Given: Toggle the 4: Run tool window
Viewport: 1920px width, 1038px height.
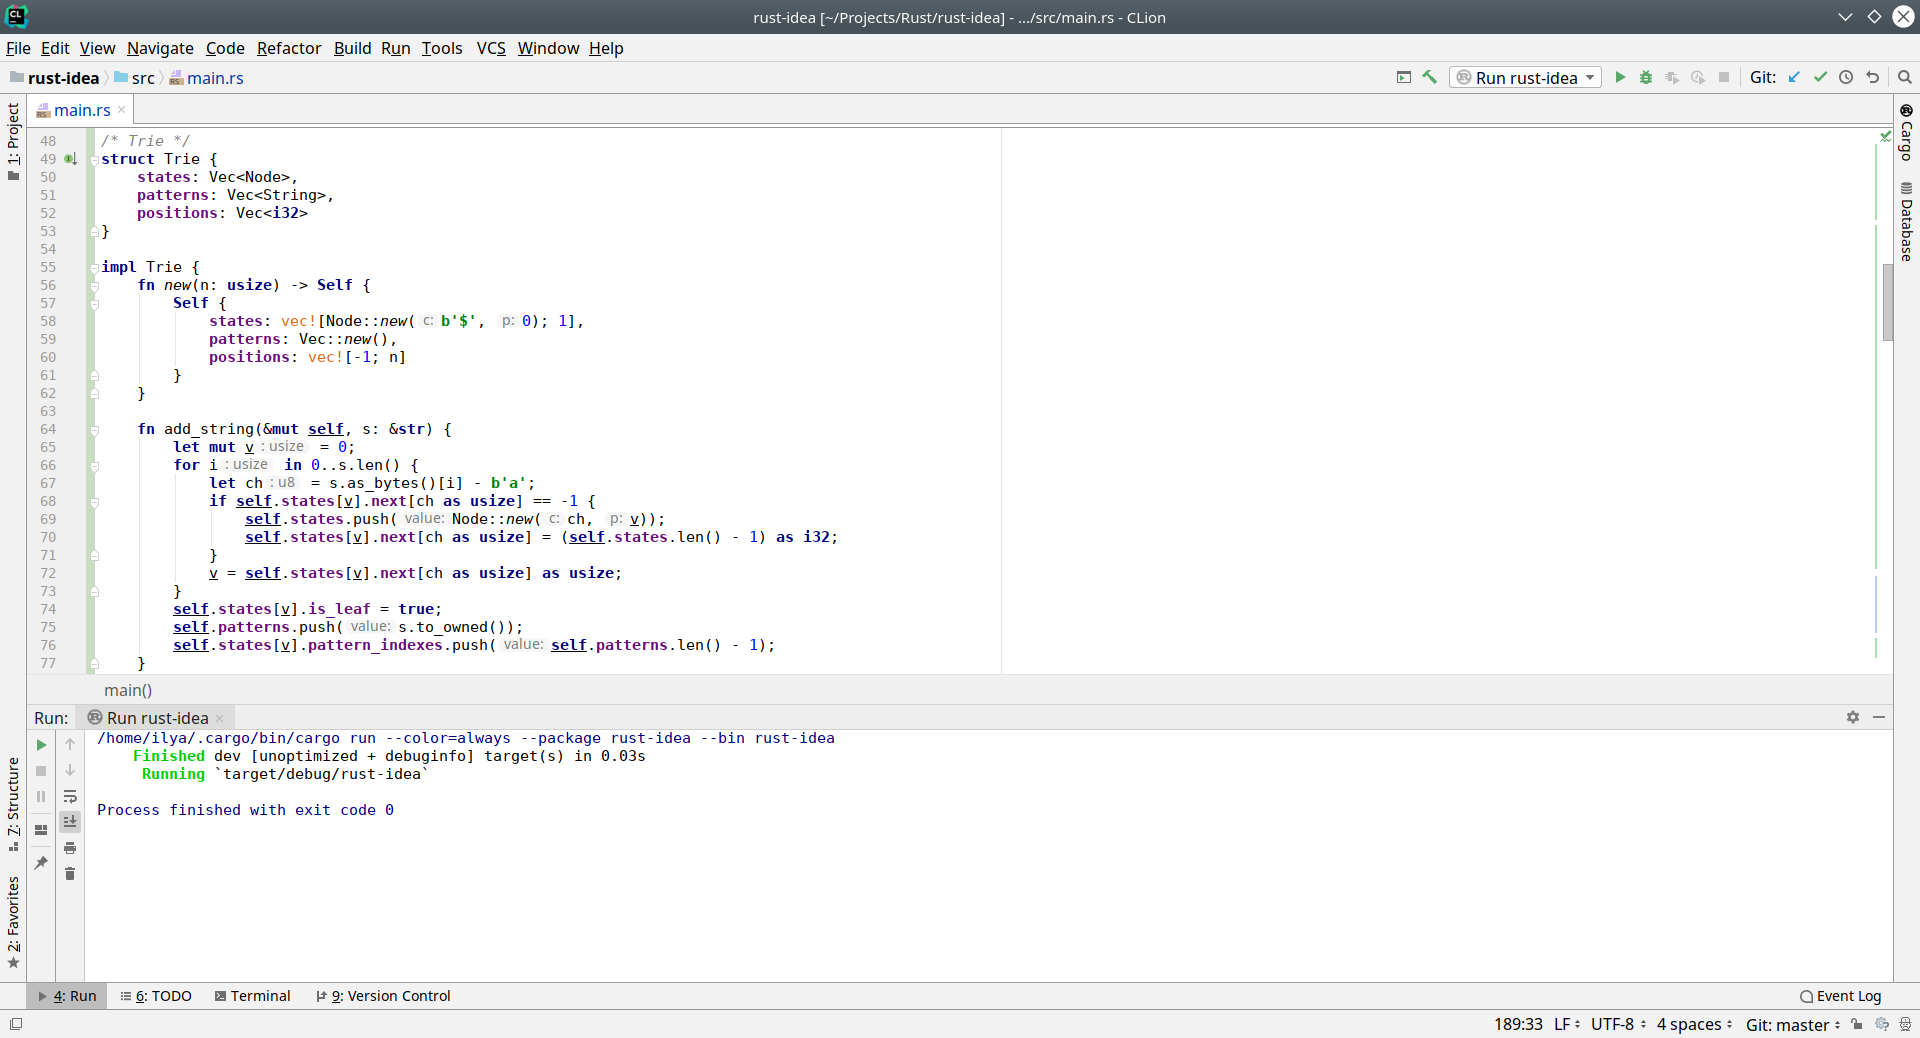Looking at the screenshot, I should (67, 996).
